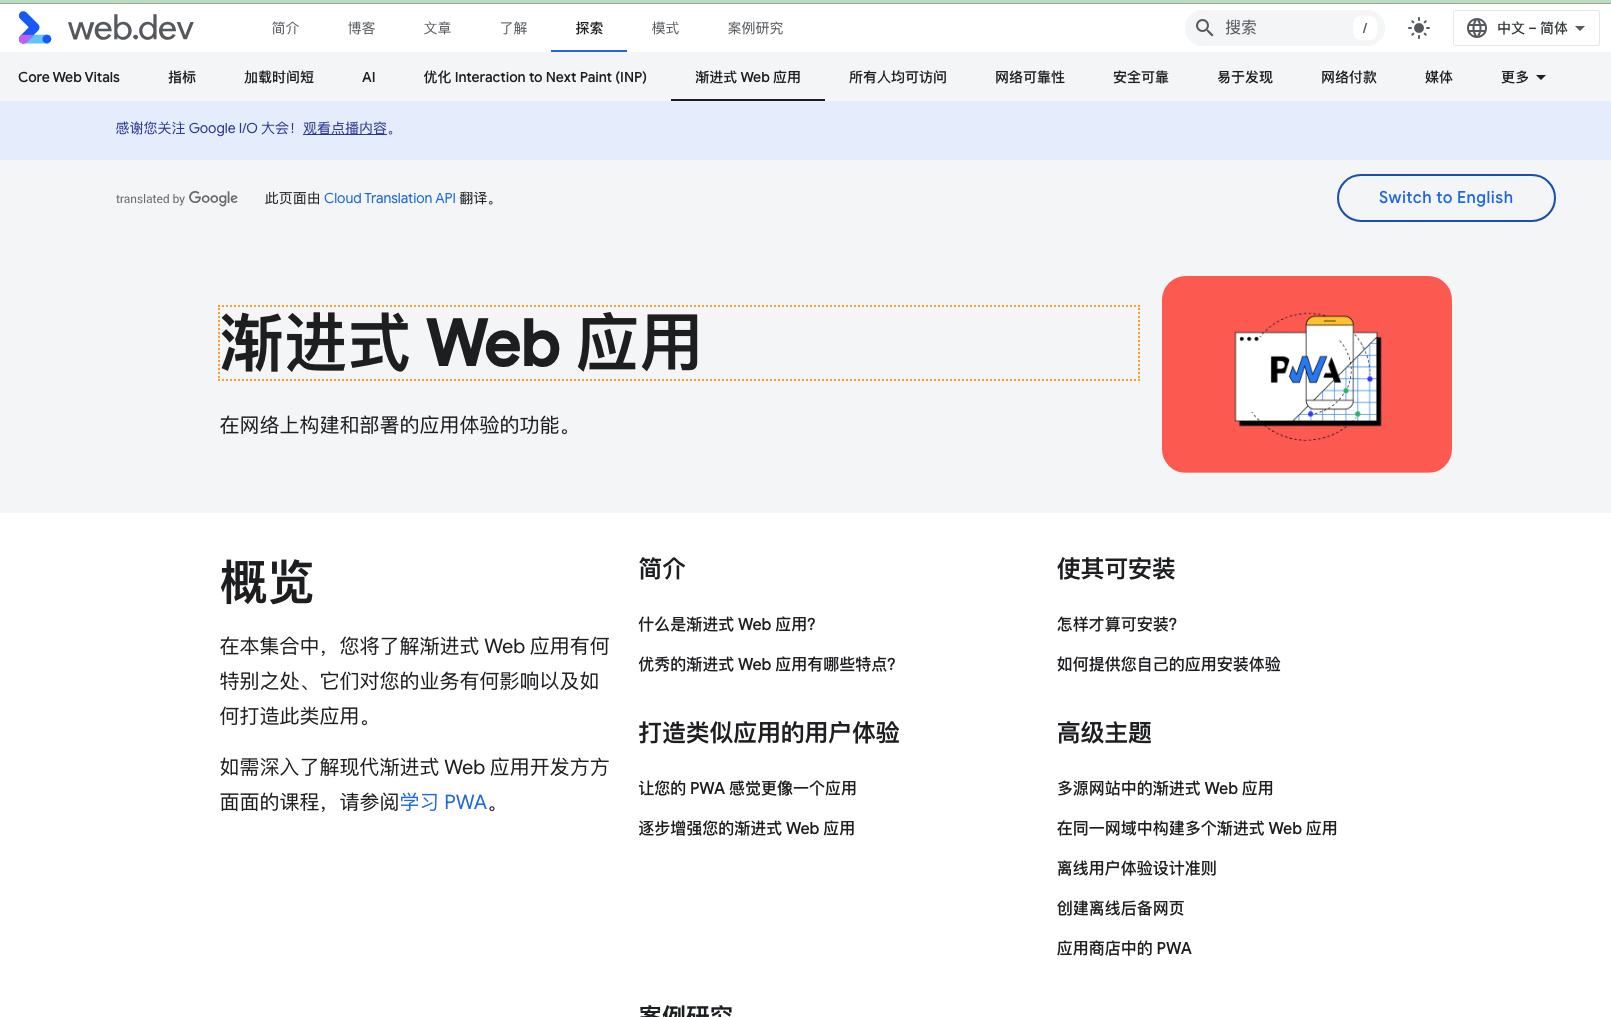This screenshot has height=1017, width=1611.
Task: Click the PWA illustration image
Action: pos(1307,374)
